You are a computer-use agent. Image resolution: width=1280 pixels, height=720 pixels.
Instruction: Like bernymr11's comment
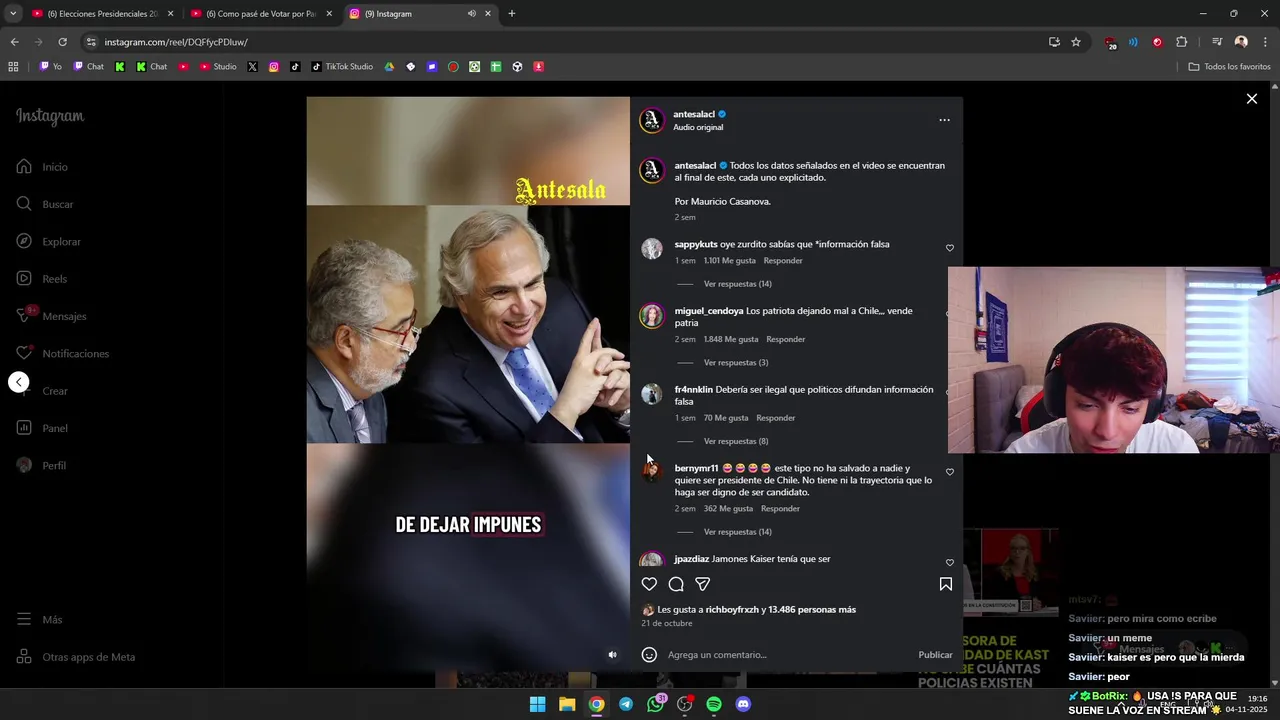pos(950,472)
